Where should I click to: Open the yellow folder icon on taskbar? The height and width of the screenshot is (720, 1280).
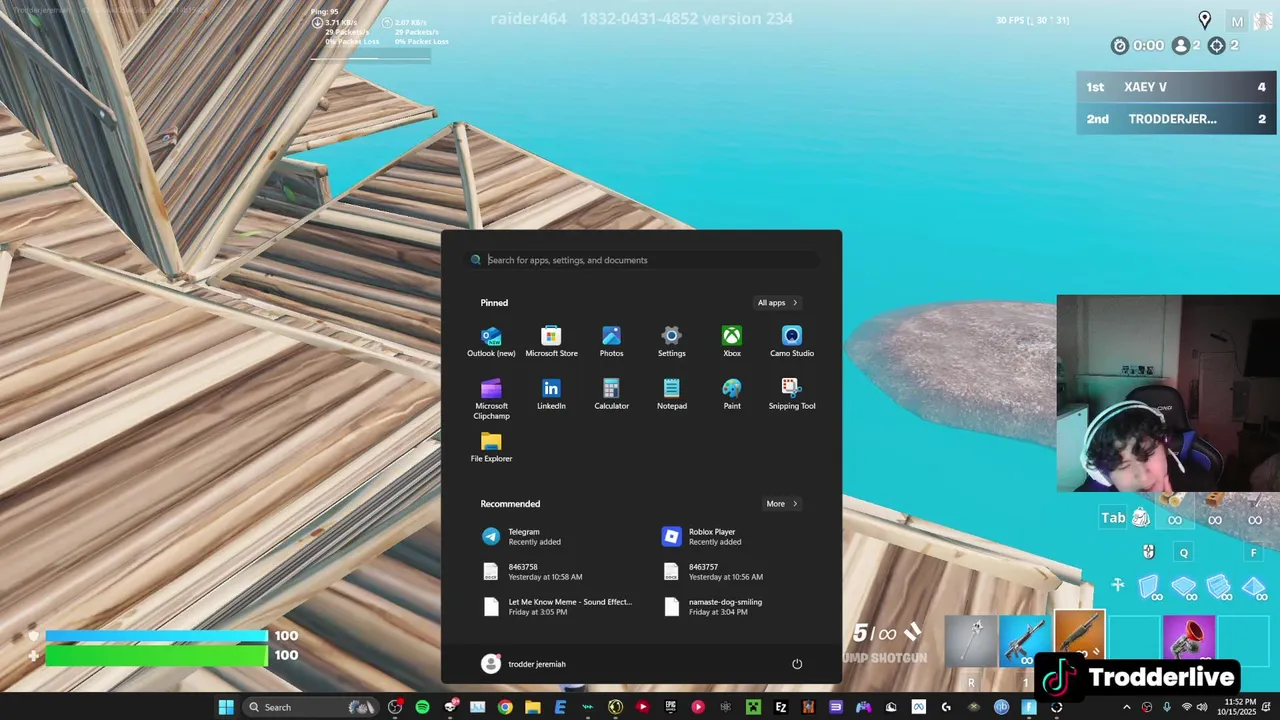pos(533,707)
